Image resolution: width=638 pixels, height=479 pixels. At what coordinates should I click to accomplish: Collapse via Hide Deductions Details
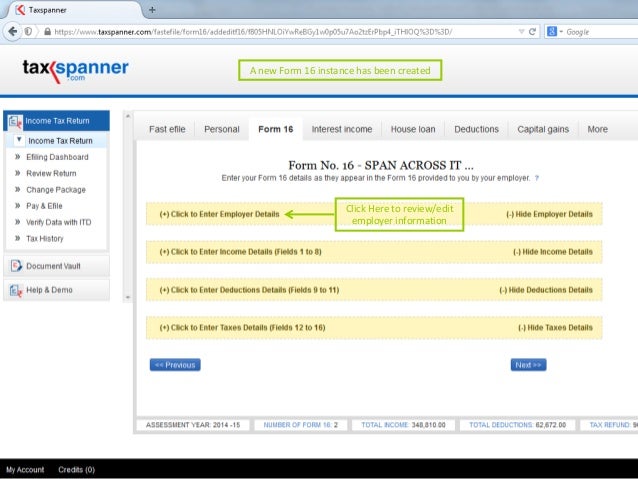[546, 290]
